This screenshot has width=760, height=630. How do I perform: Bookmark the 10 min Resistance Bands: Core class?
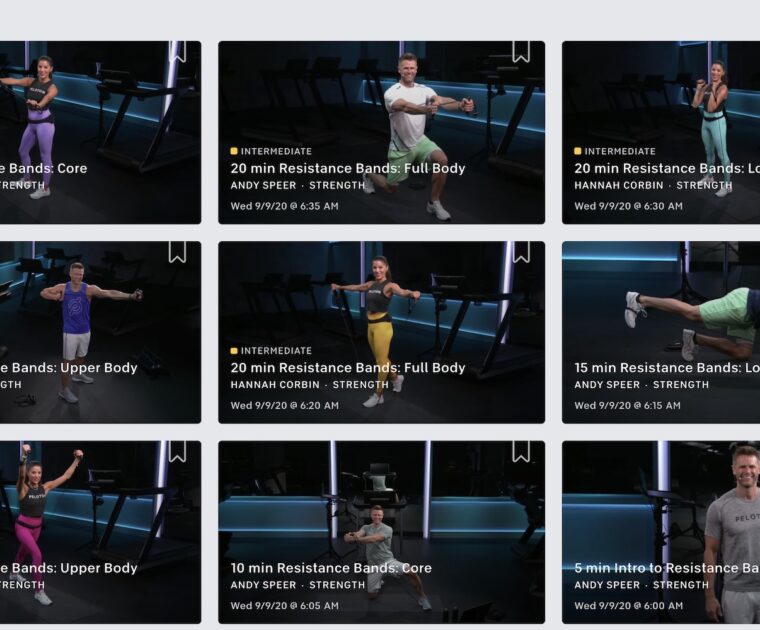point(521,452)
